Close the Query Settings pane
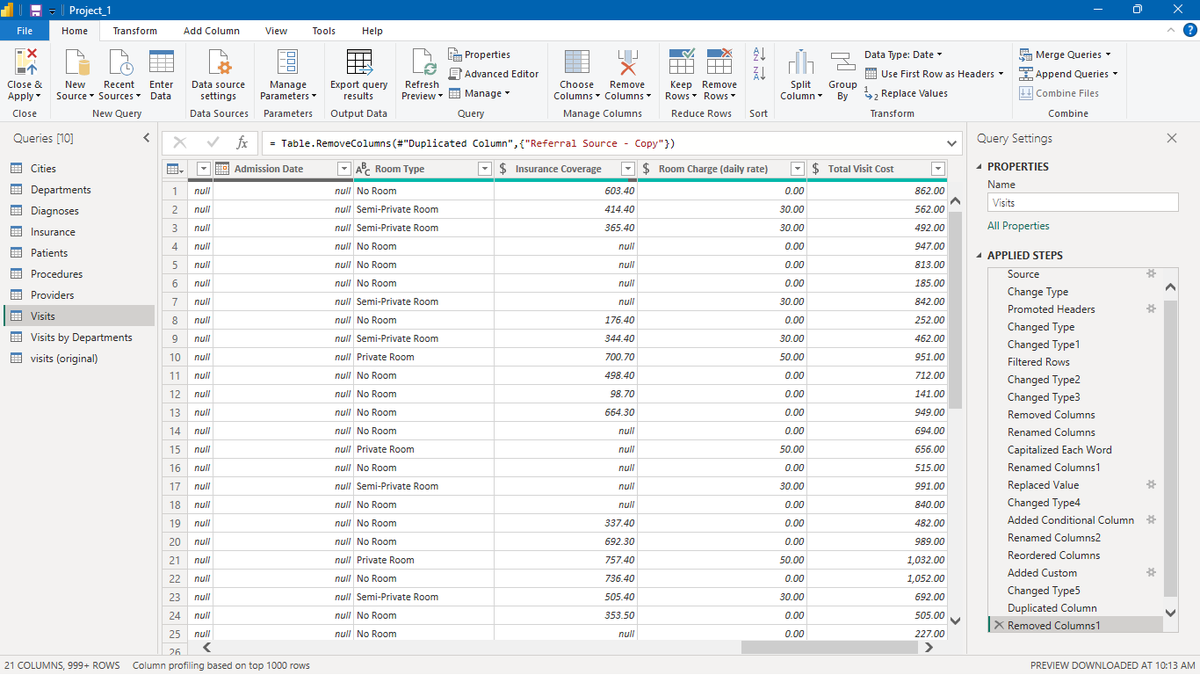Image resolution: width=1200 pixels, height=675 pixels. (1172, 138)
